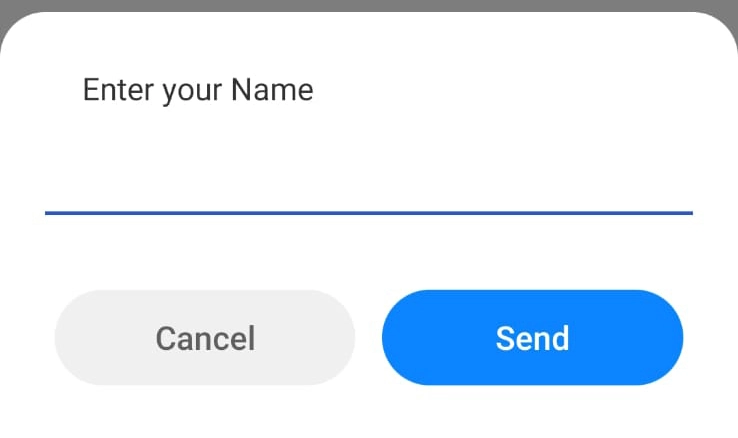Click the blue underline of name field
Image resolution: width=738 pixels, height=438 pixels.
tap(368, 212)
